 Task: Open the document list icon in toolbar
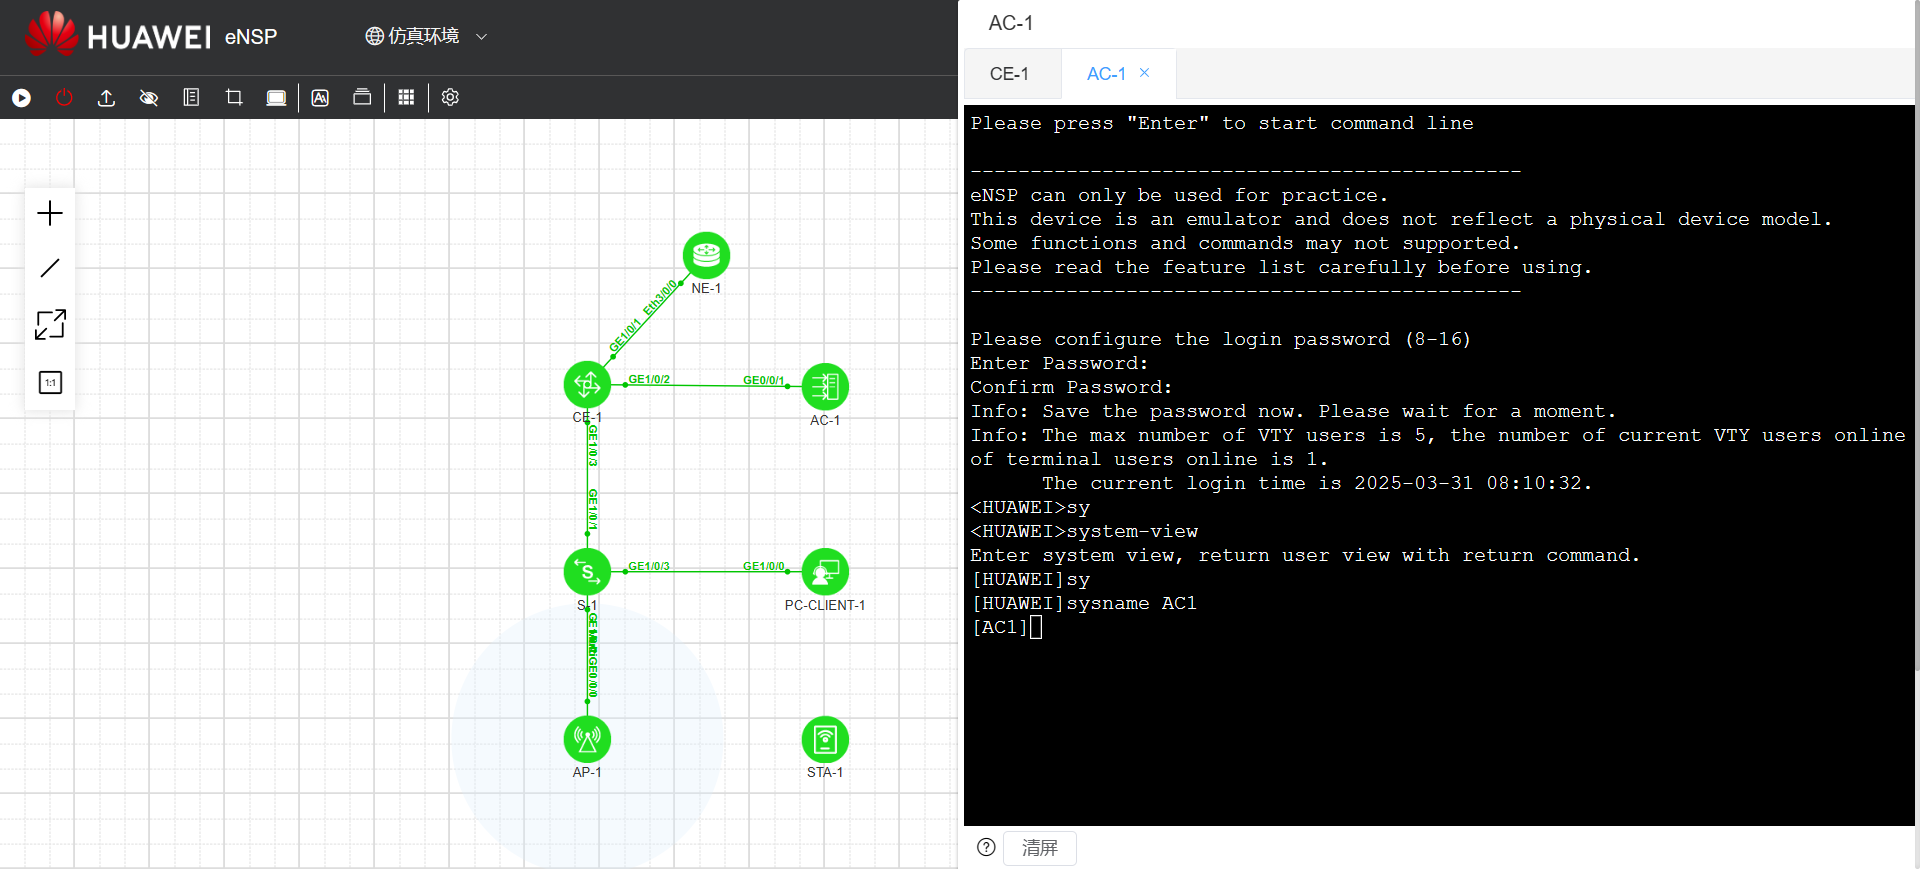(x=191, y=97)
